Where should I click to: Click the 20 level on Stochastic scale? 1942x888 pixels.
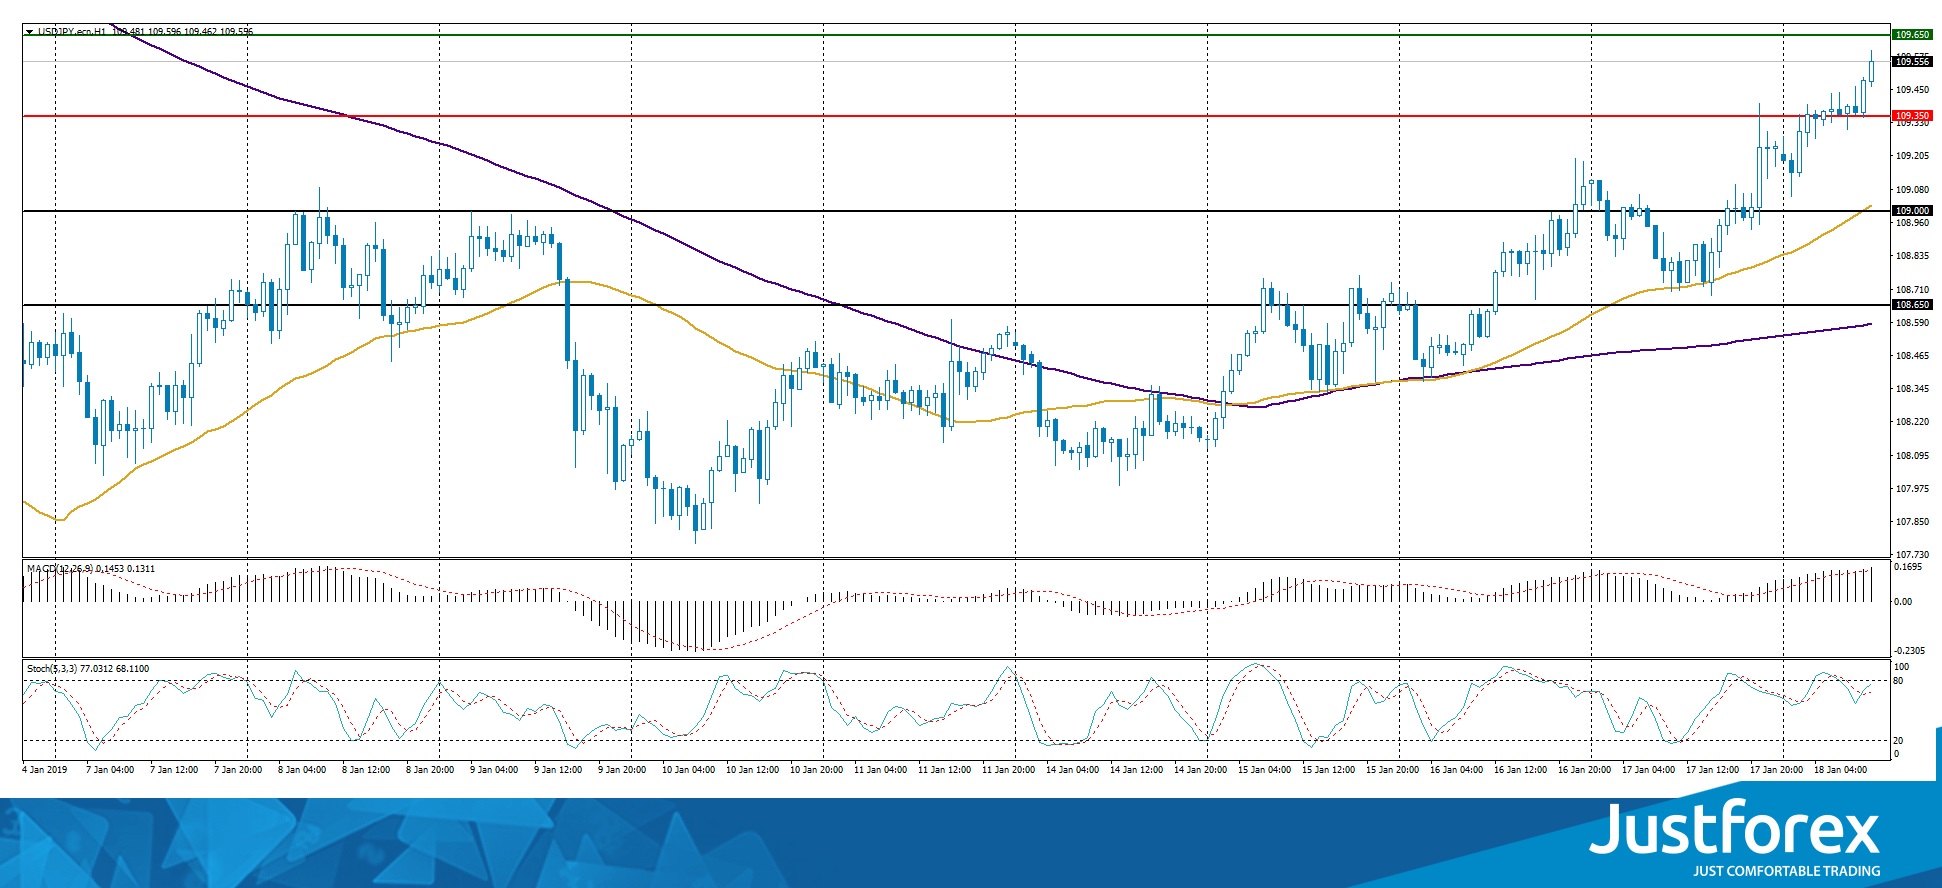1899,741
